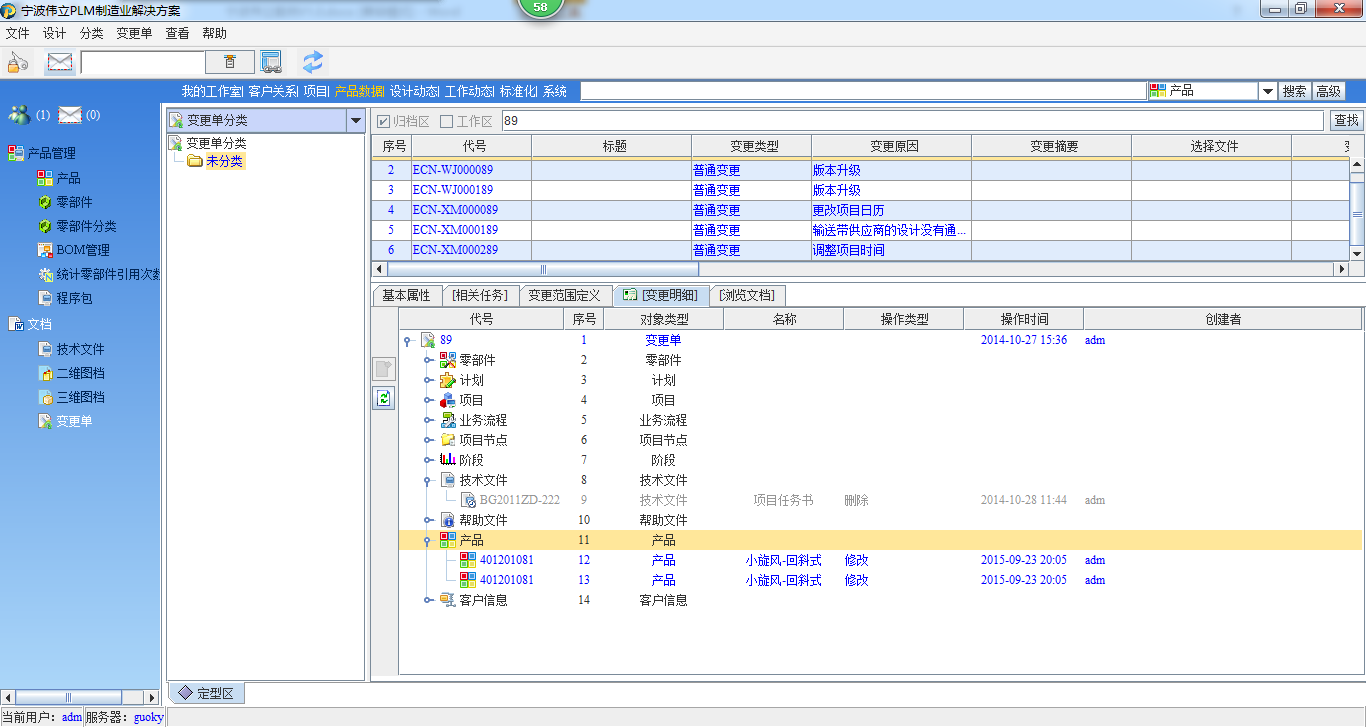1366x727 pixels.
Task: Click the blue refresh arrows toolbar icon
Action: pyautogui.click(x=313, y=62)
